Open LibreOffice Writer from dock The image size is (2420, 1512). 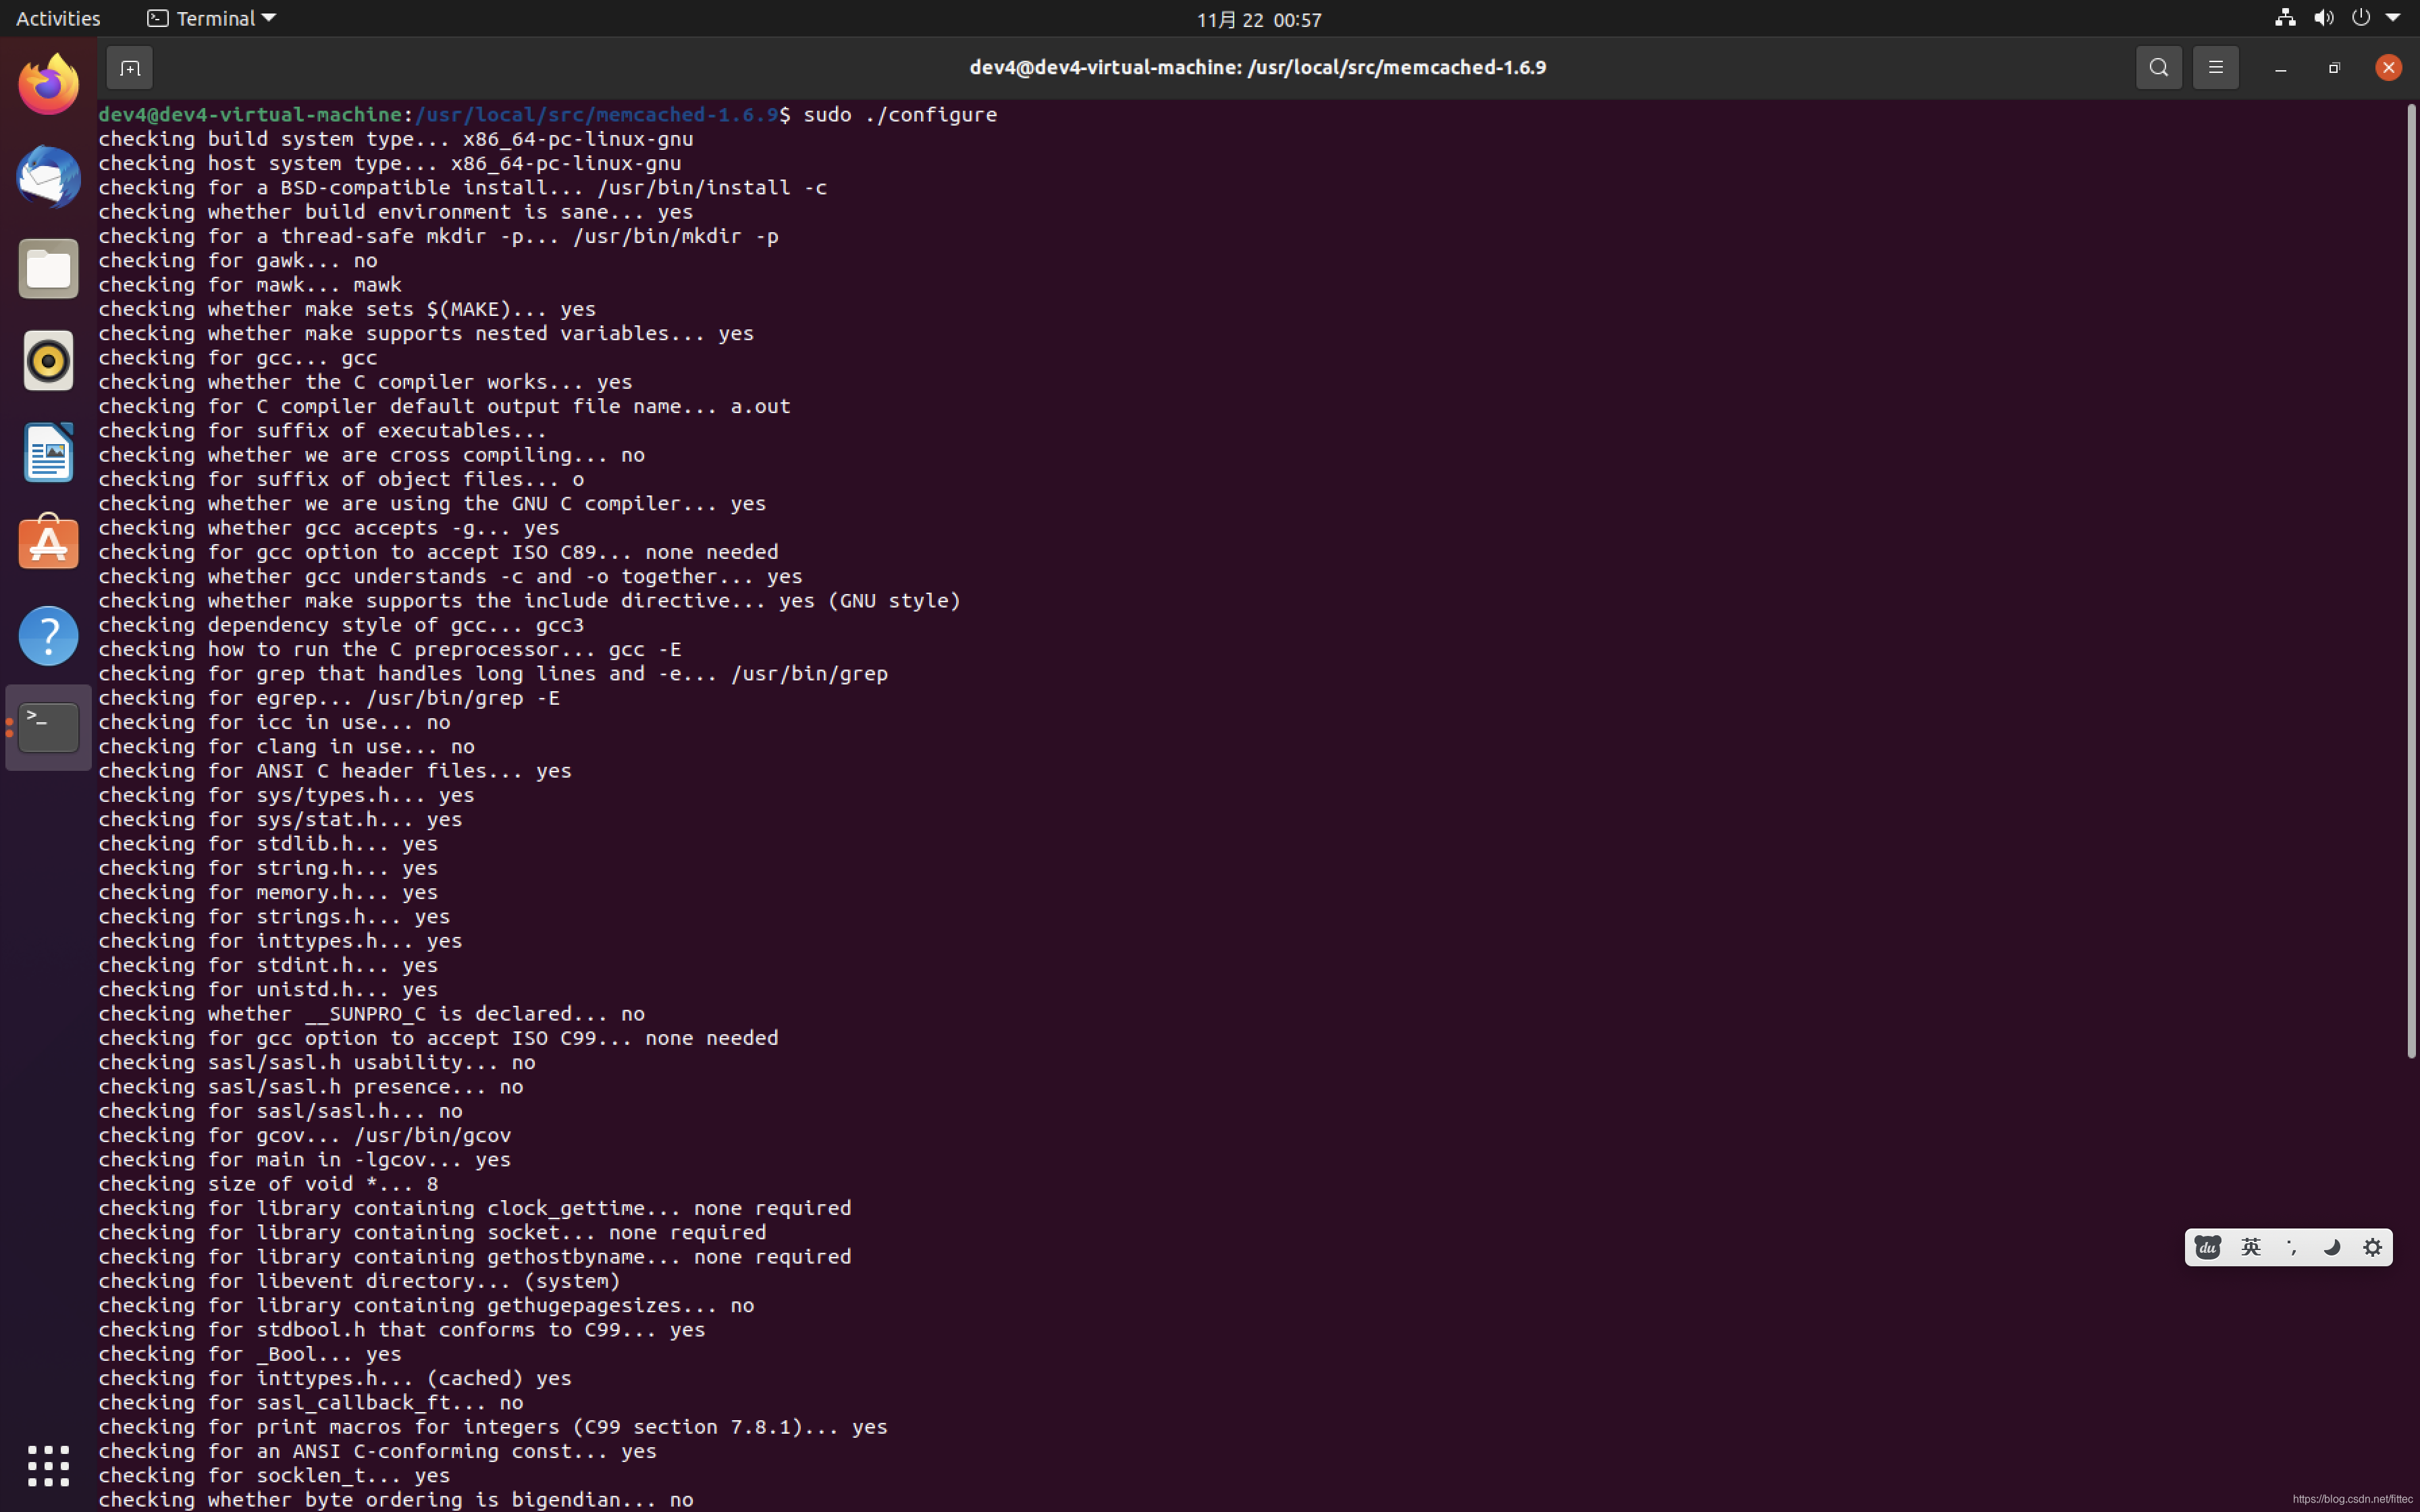48,452
